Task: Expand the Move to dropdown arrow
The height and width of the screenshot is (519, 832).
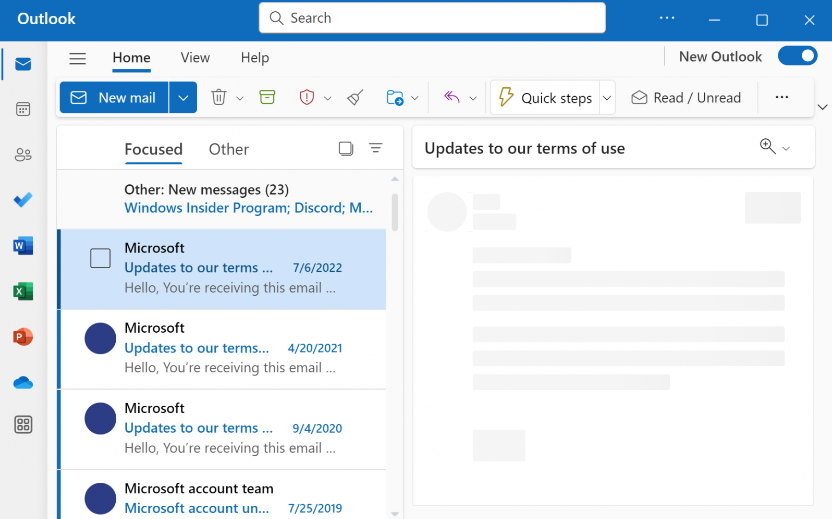Action: pyautogui.click(x=415, y=98)
